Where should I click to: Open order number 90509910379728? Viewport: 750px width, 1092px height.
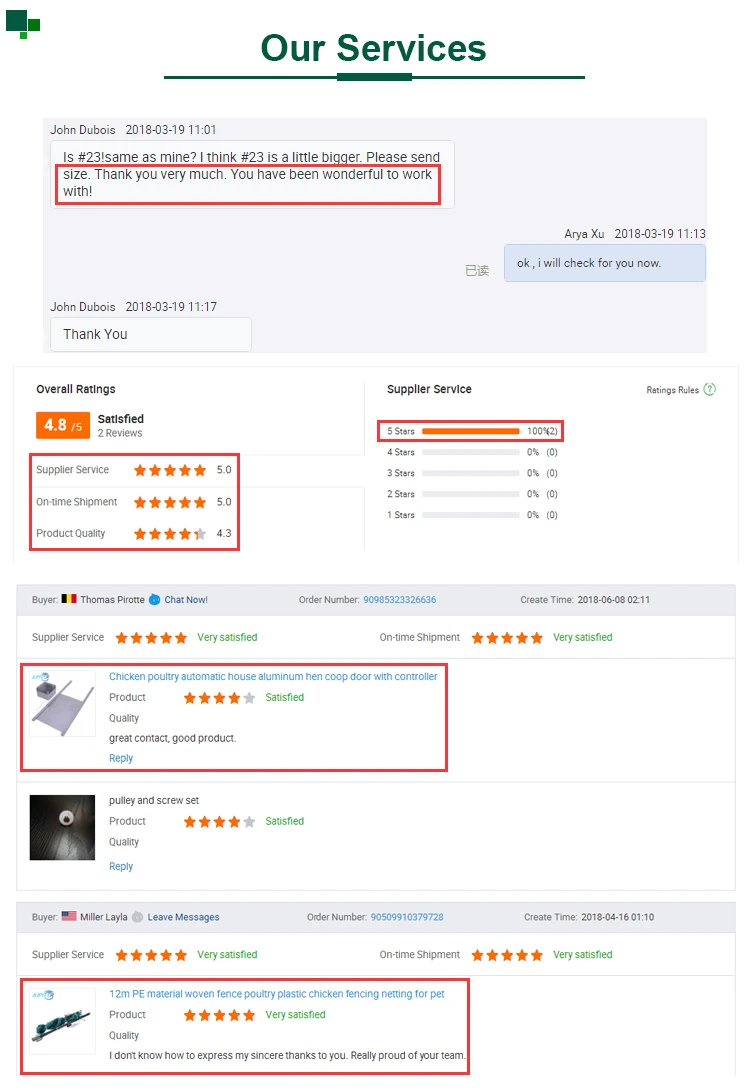point(407,917)
